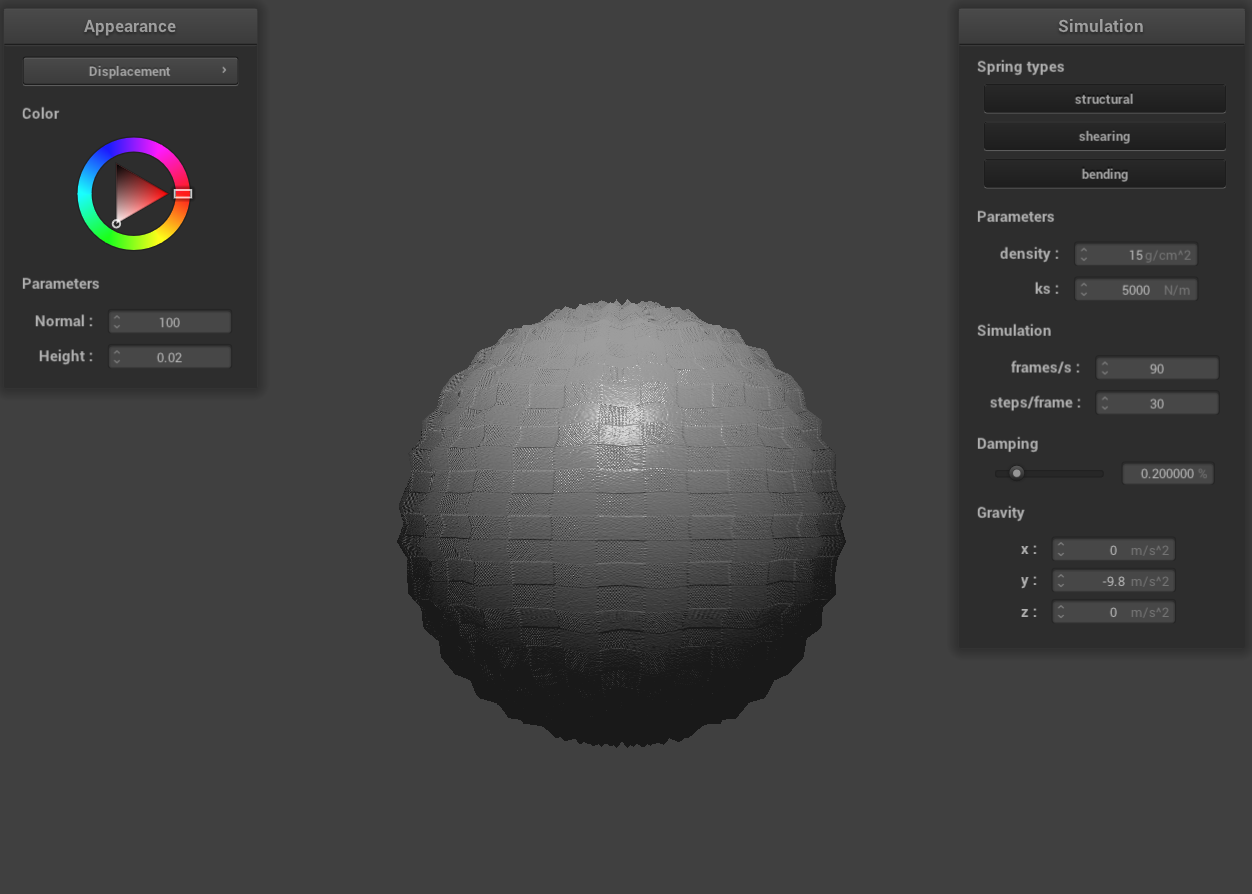Click the red hue selector marker
Screen dimensions: 1252x894
pos(182,193)
